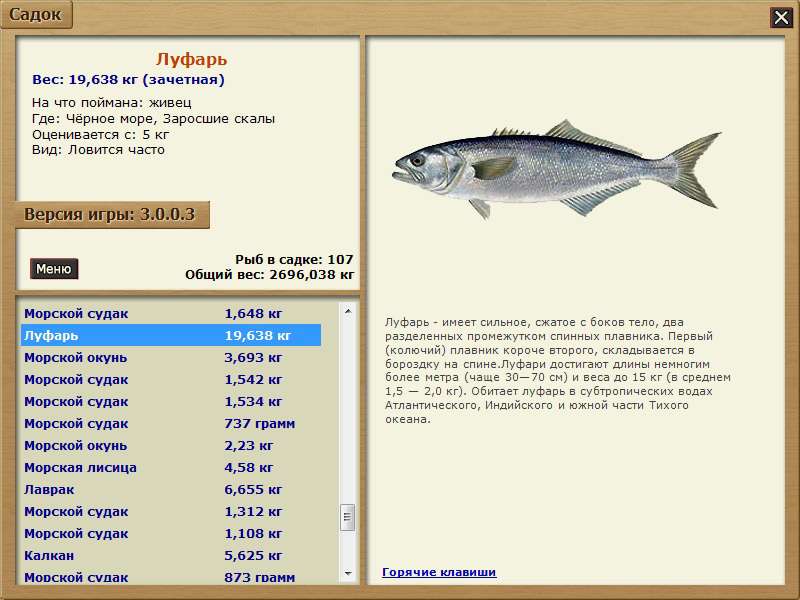Choose Морская лисица in the fish list
The width and height of the screenshot is (800, 600).
(170, 468)
